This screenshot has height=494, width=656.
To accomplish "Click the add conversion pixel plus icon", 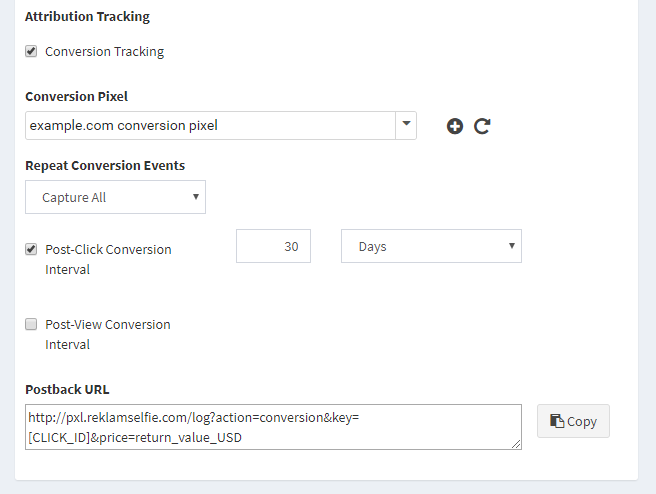I will click(455, 126).
